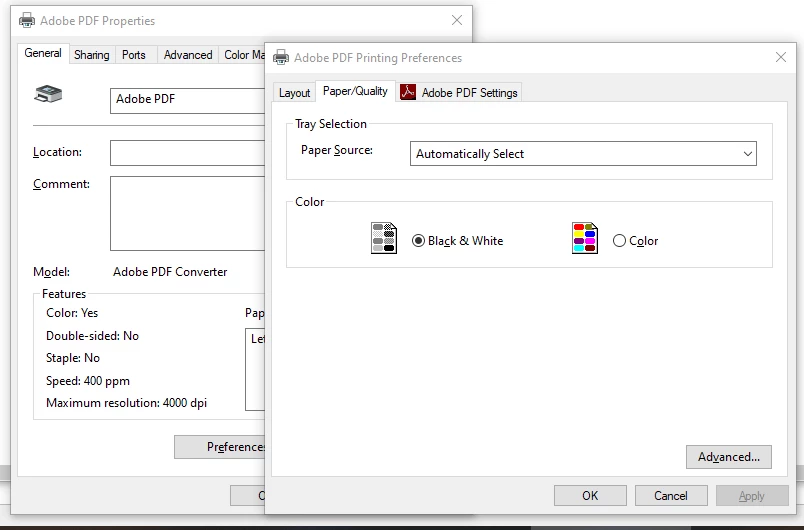Click the printer icon in Adobe PDF Properties title bar
Screen dimensions: 804x530
27,21
